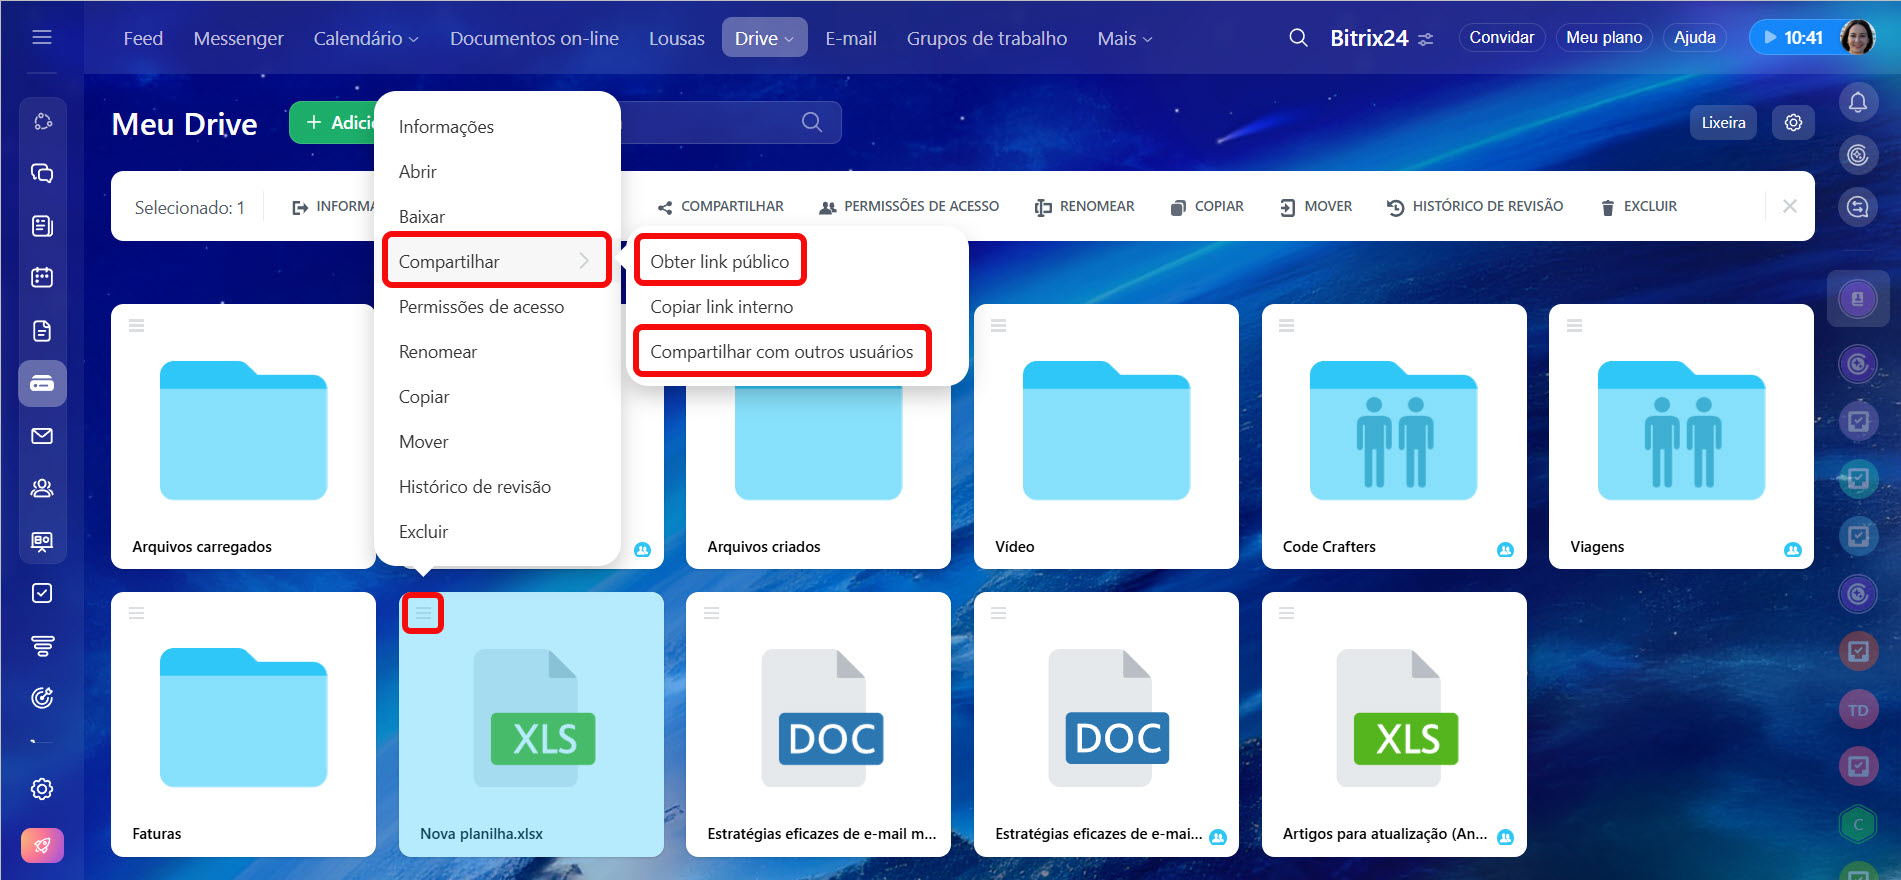Open Drive settings gear icon
The height and width of the screenshot is (880, 1901).
click(x=1793, y=122)
